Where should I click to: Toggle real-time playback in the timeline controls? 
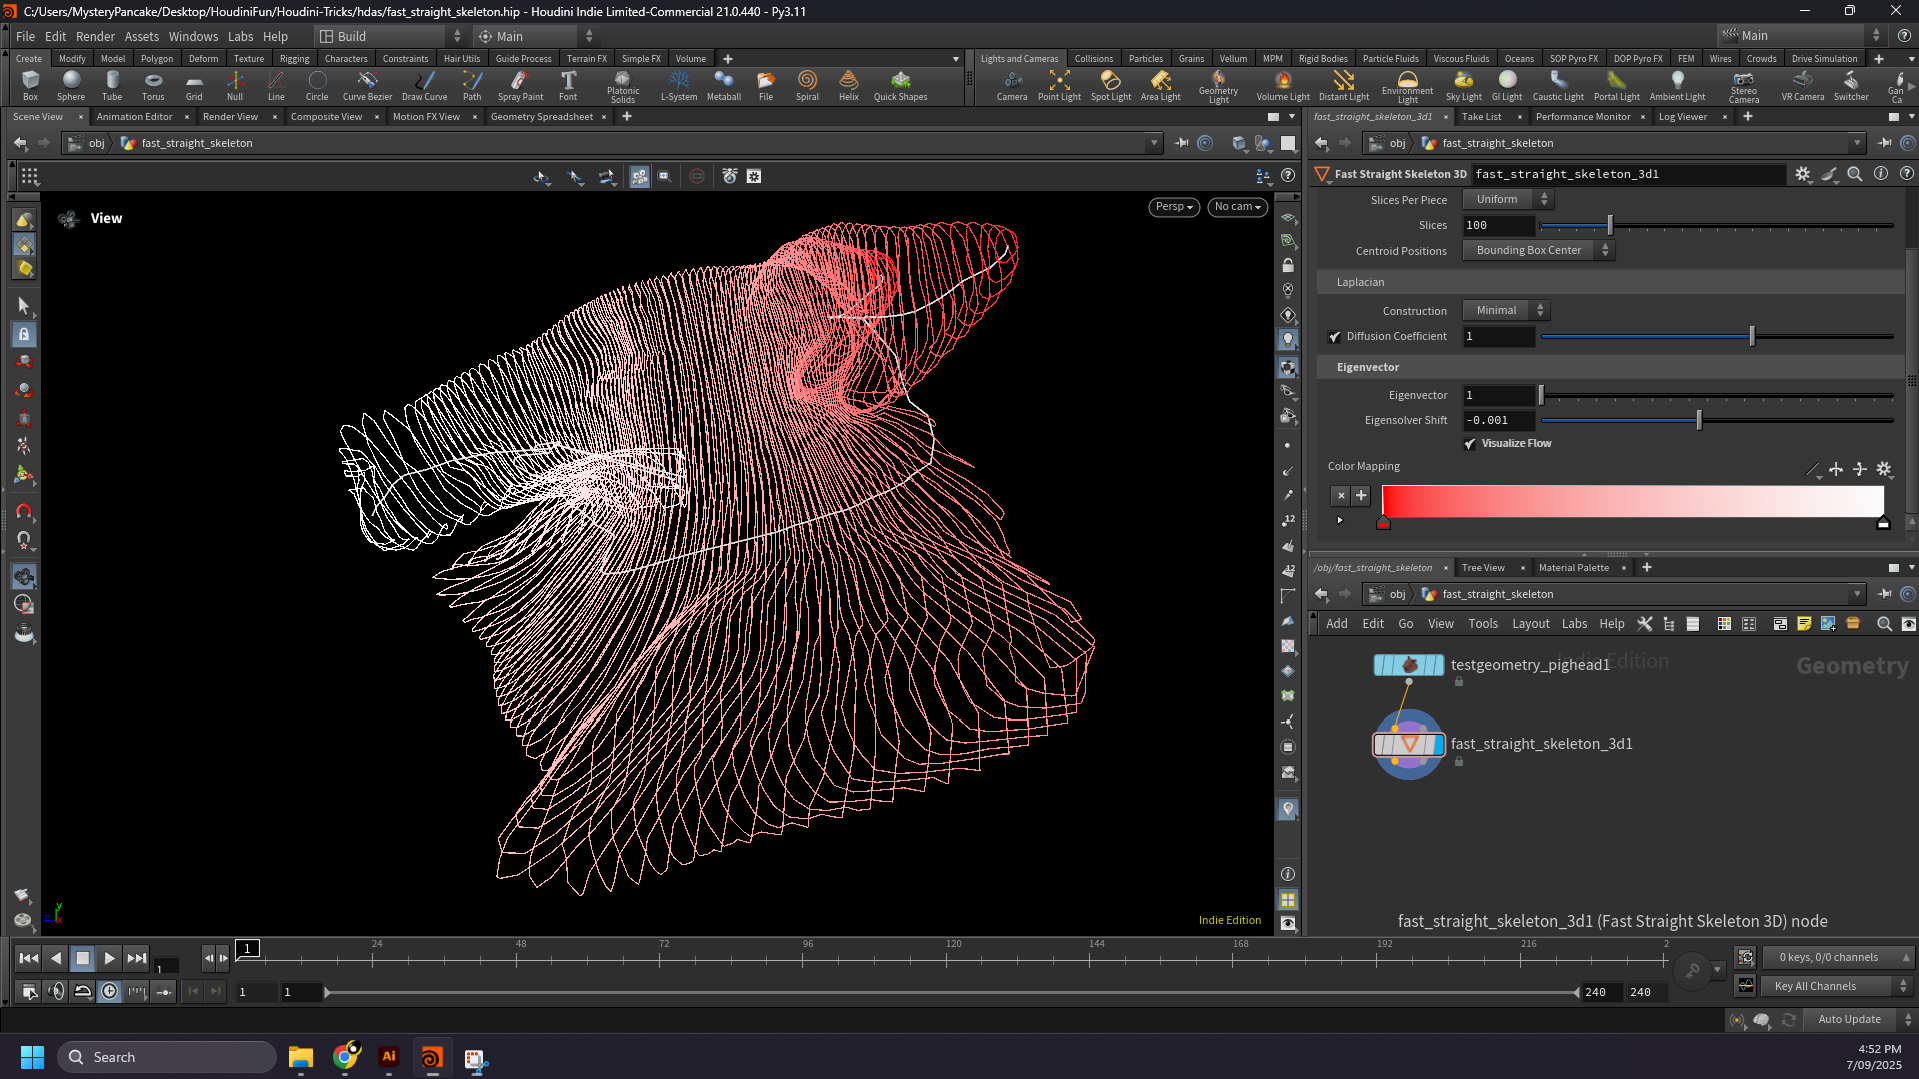(109, 991)
